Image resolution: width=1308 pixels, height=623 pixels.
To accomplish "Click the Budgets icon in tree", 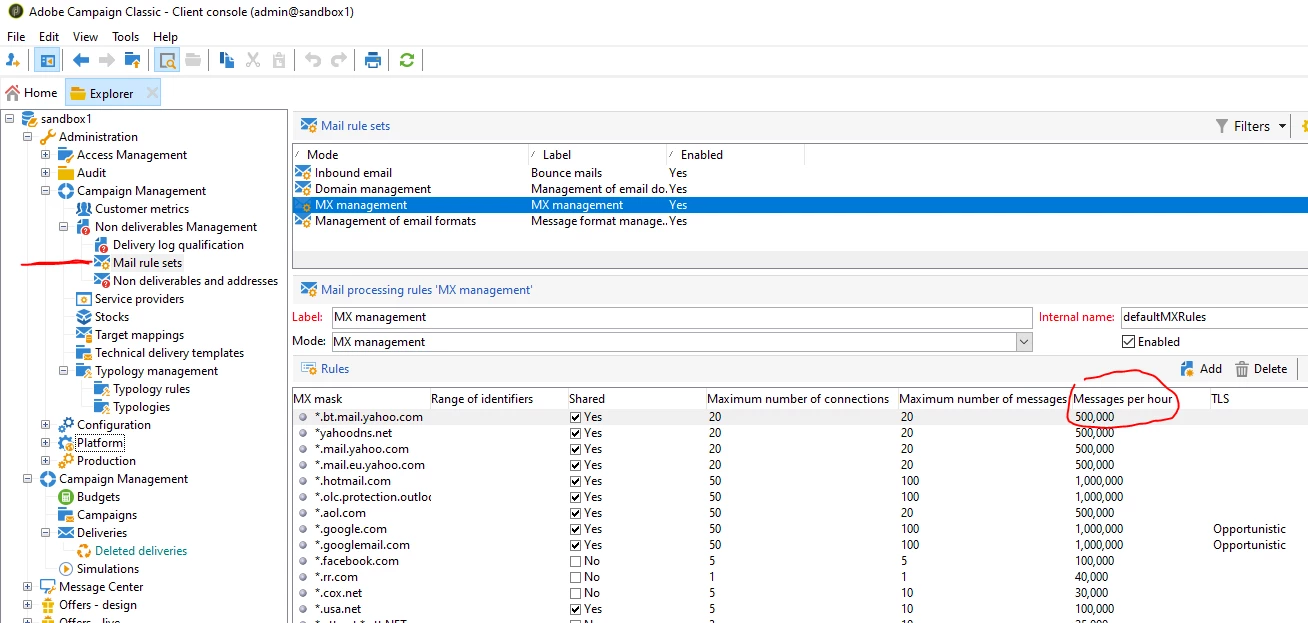I will click(x=66, y=497).
